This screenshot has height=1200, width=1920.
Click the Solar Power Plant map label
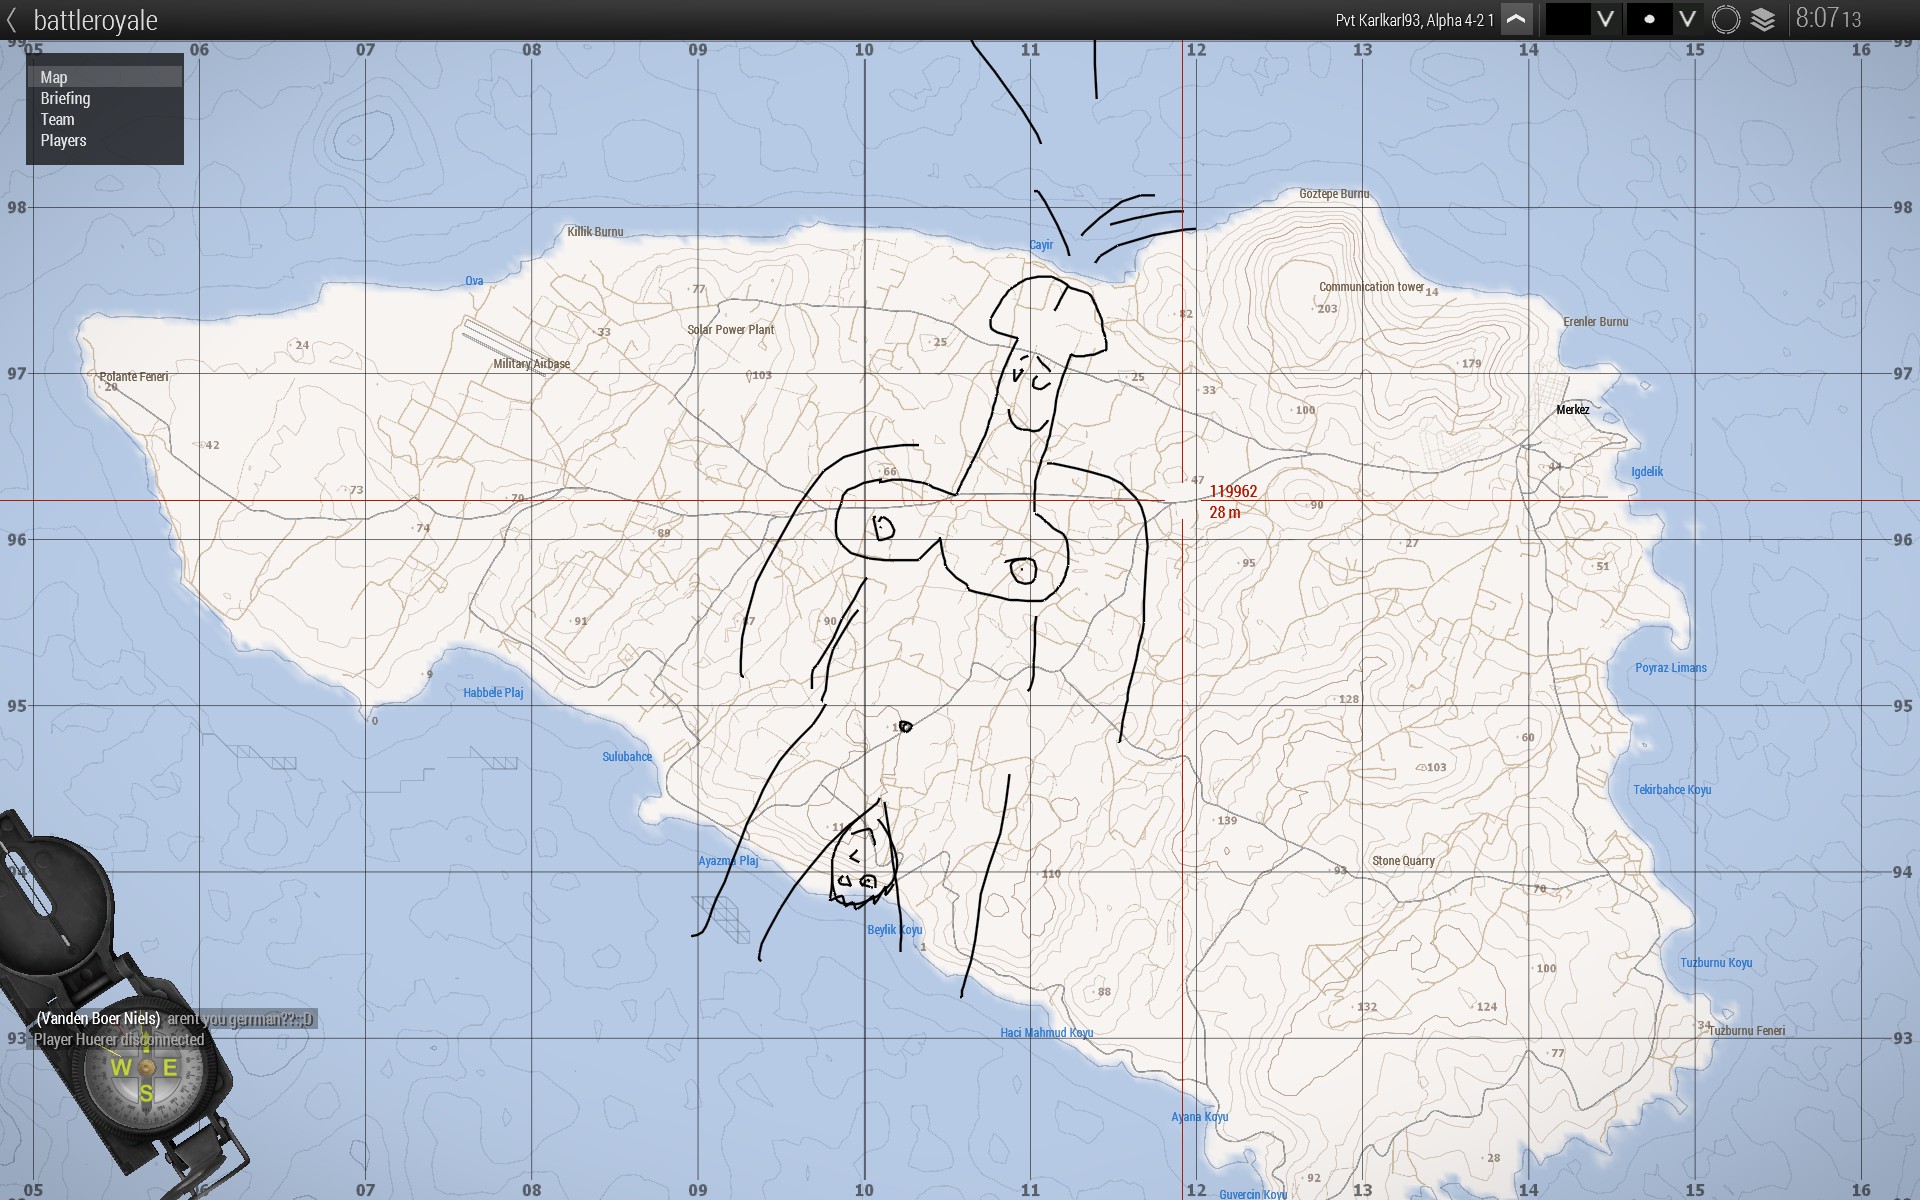click(x=730, y=330)
